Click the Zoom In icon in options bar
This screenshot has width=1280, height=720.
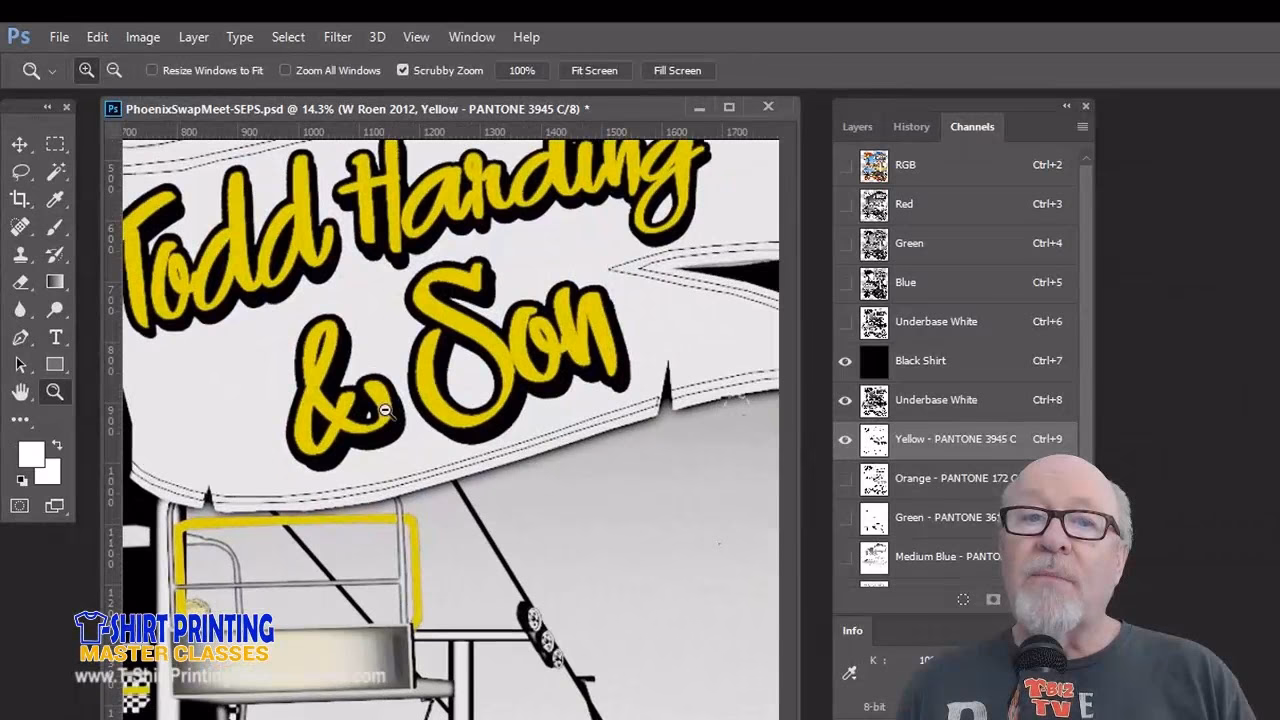point(86,70)
